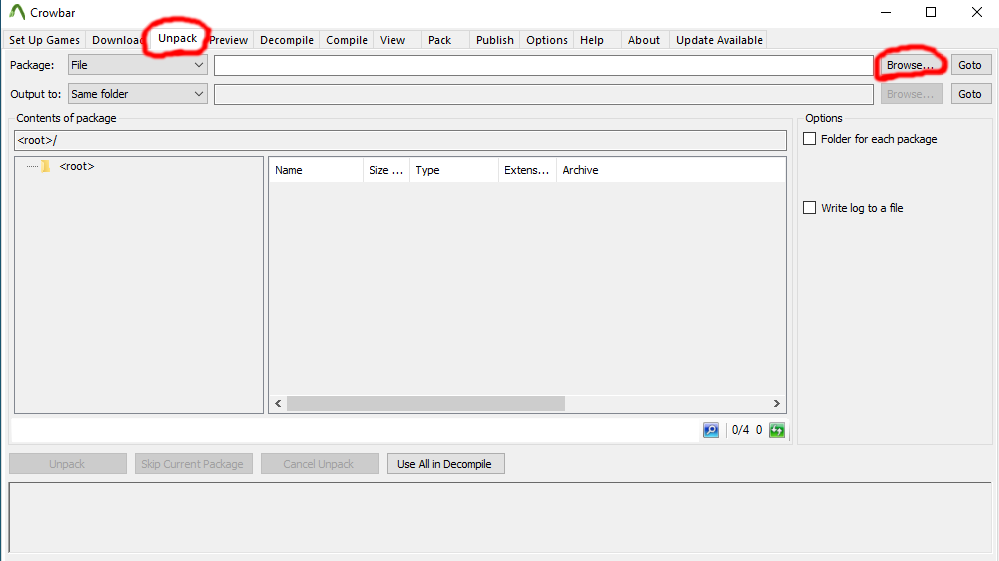
Task: Close the Crowbar window
Action: tap(977, 13)
